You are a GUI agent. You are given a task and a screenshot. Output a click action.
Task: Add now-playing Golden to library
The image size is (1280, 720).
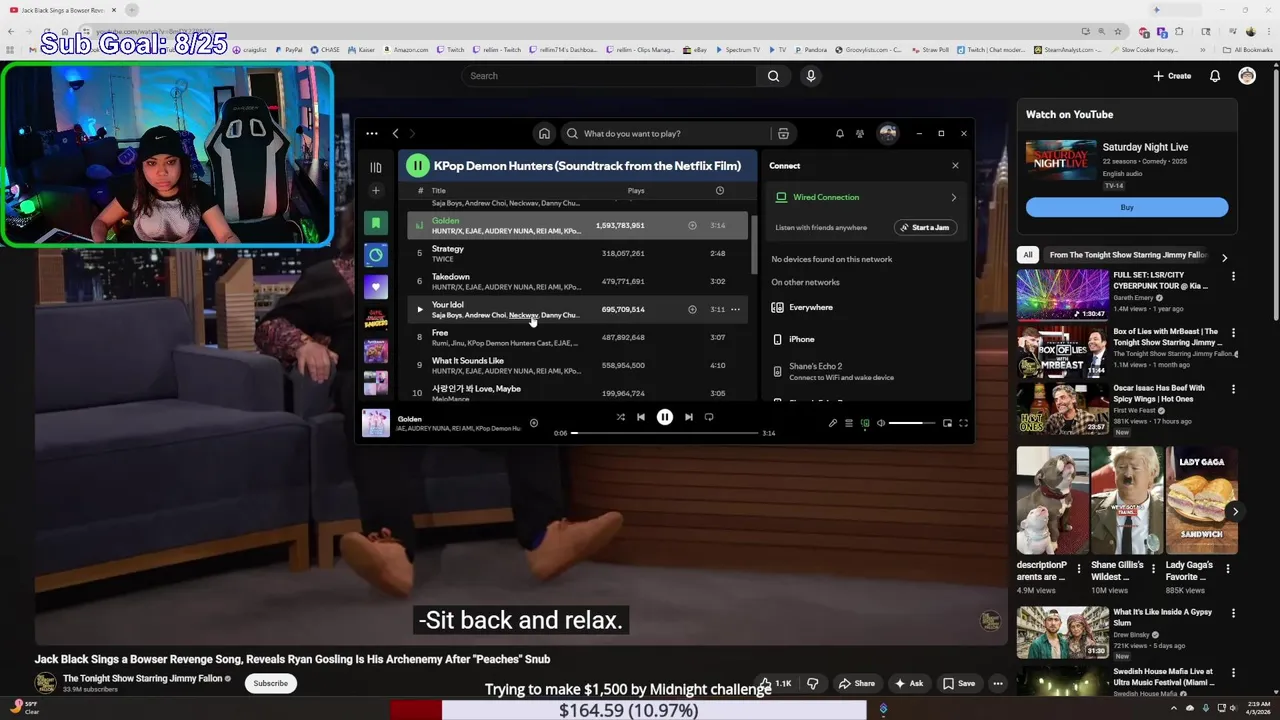pyautogui.click(x=534, y=423)
